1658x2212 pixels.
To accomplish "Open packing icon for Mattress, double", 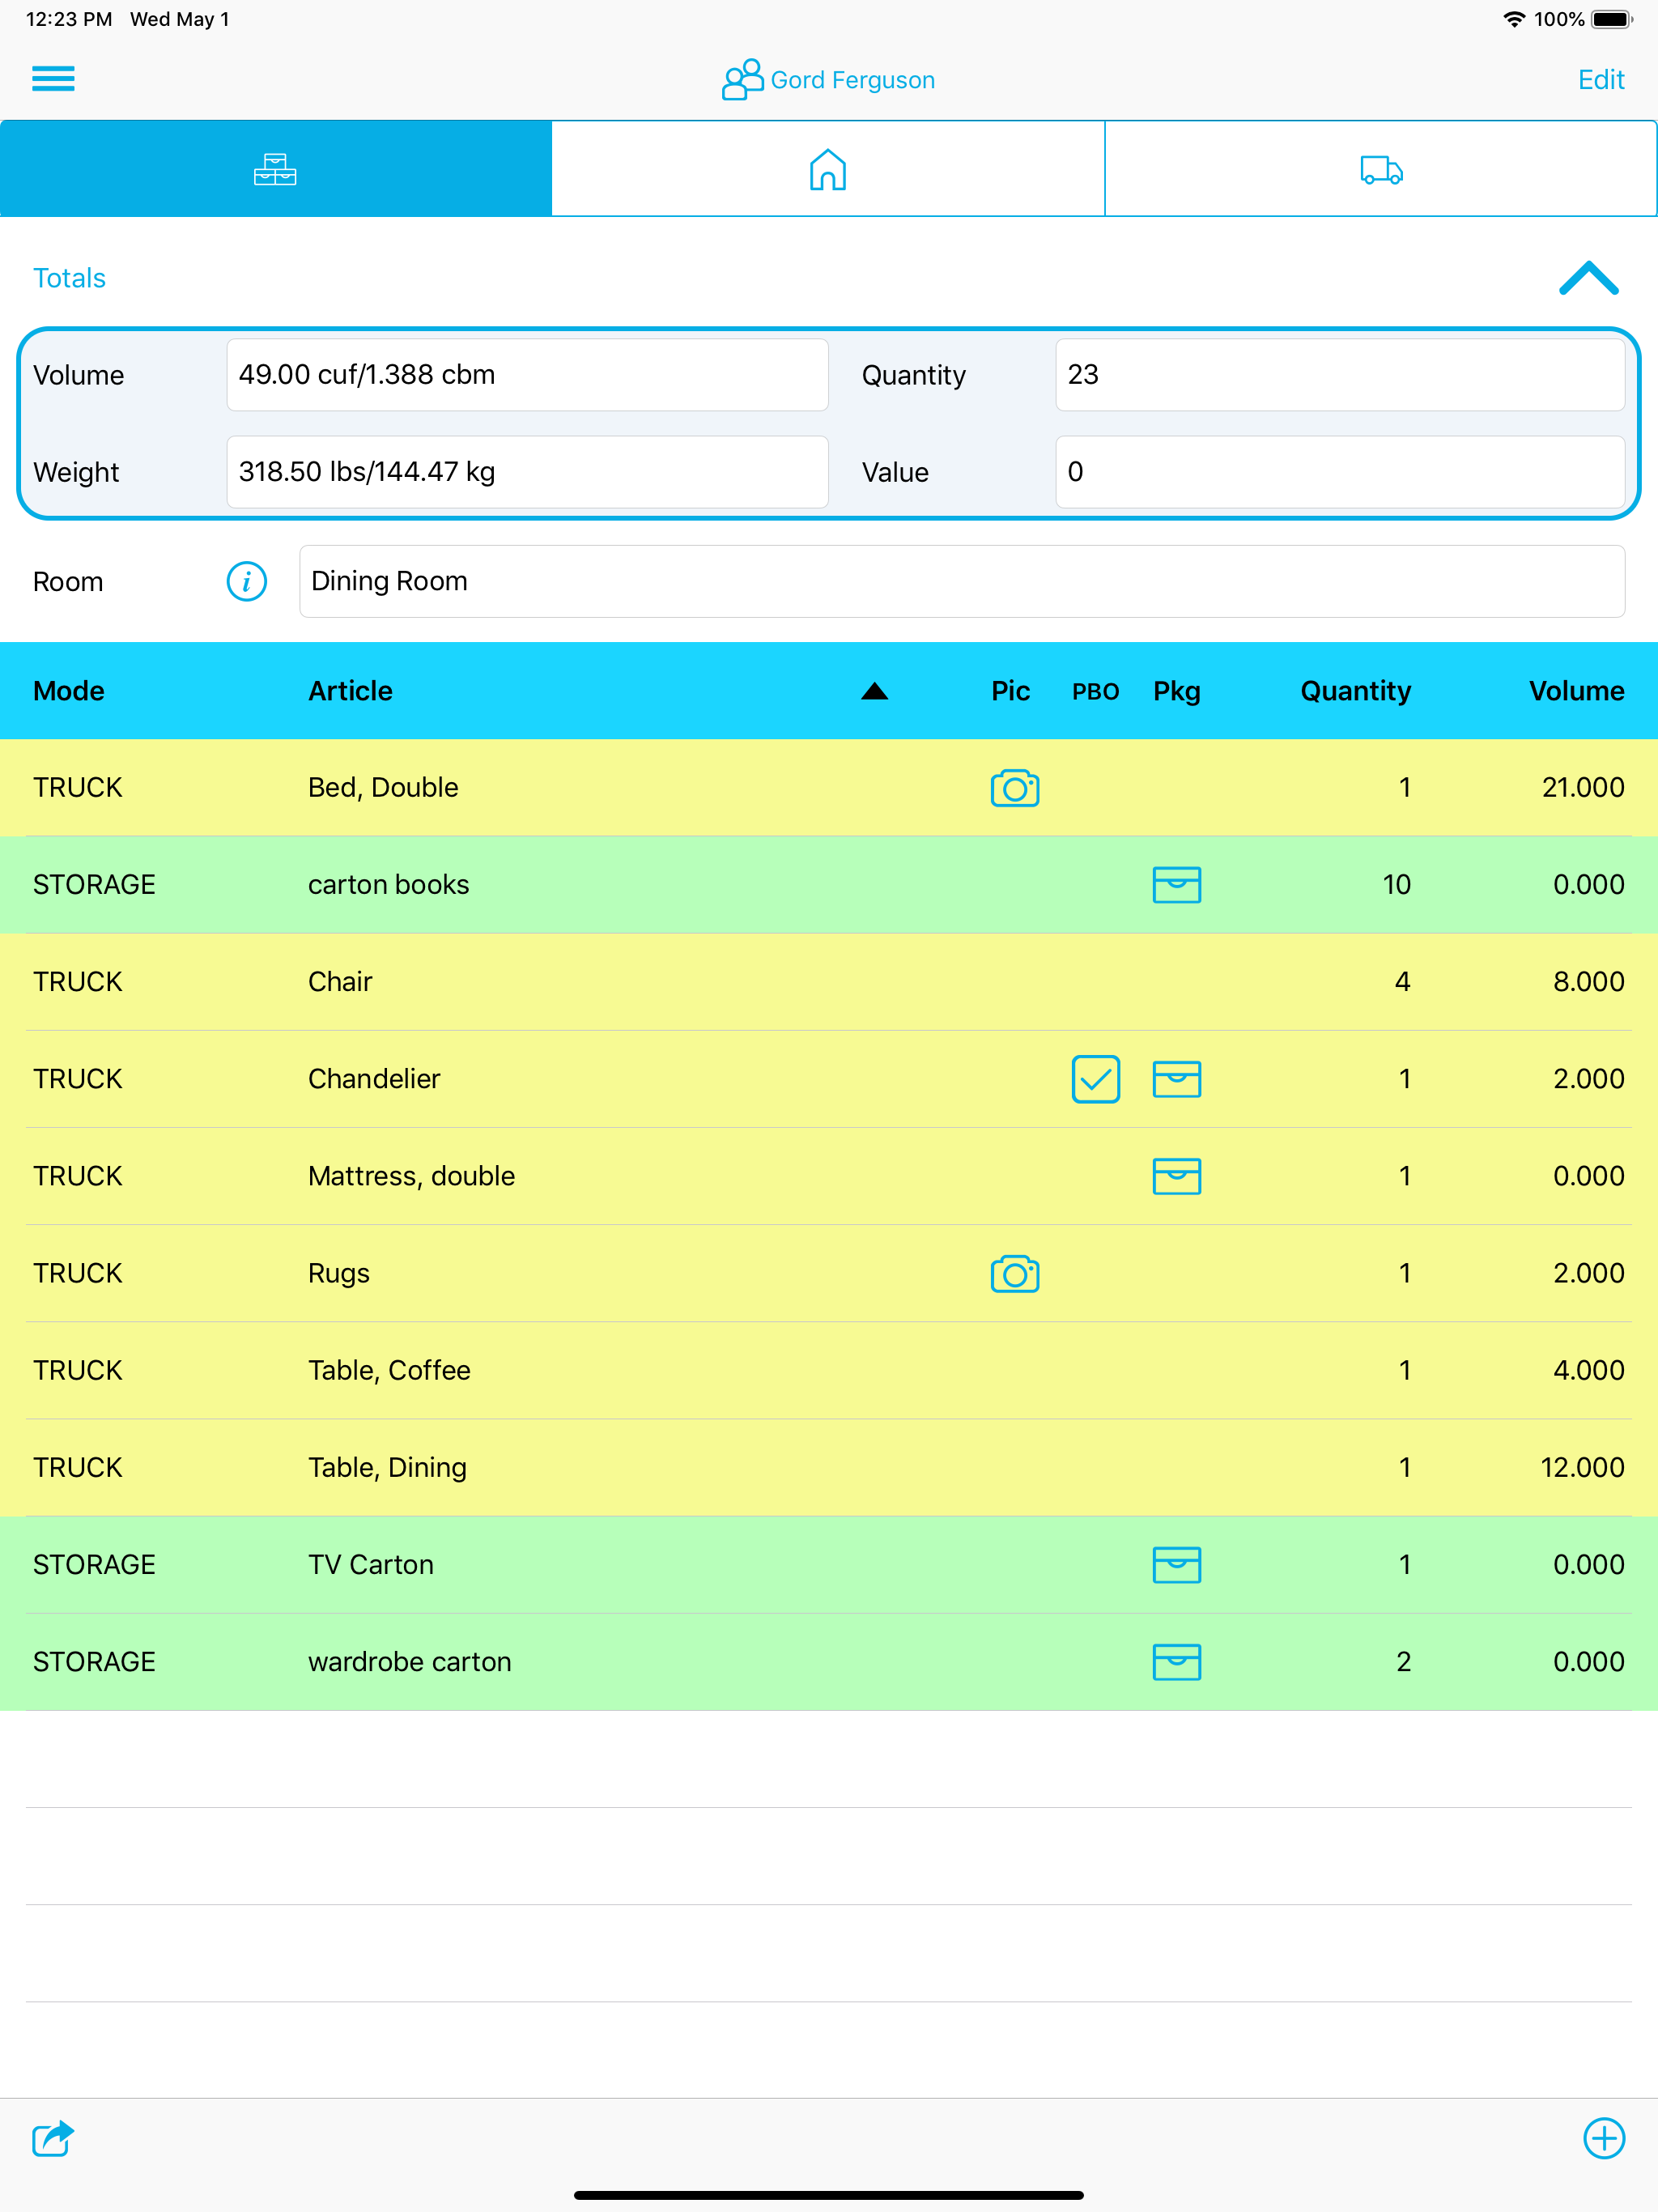I will click(1177, 1176).
